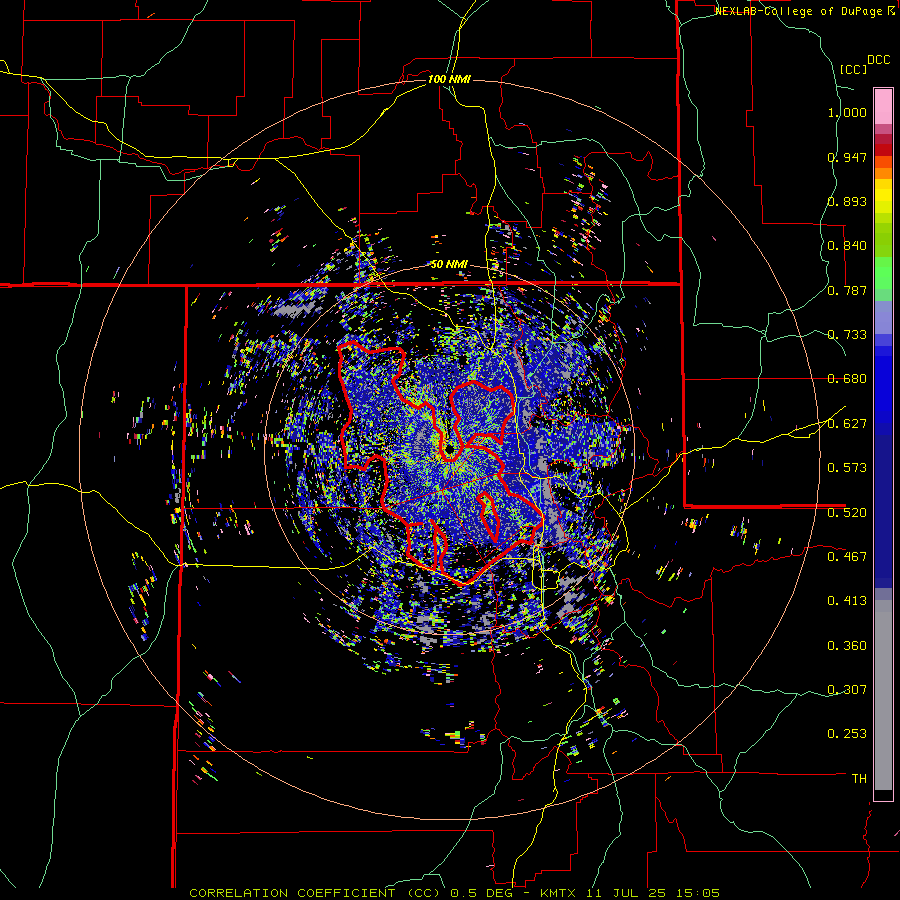Click the KMTX radar site identifier
This screenshot has width=900, height=900.
(x=560, y=893)
